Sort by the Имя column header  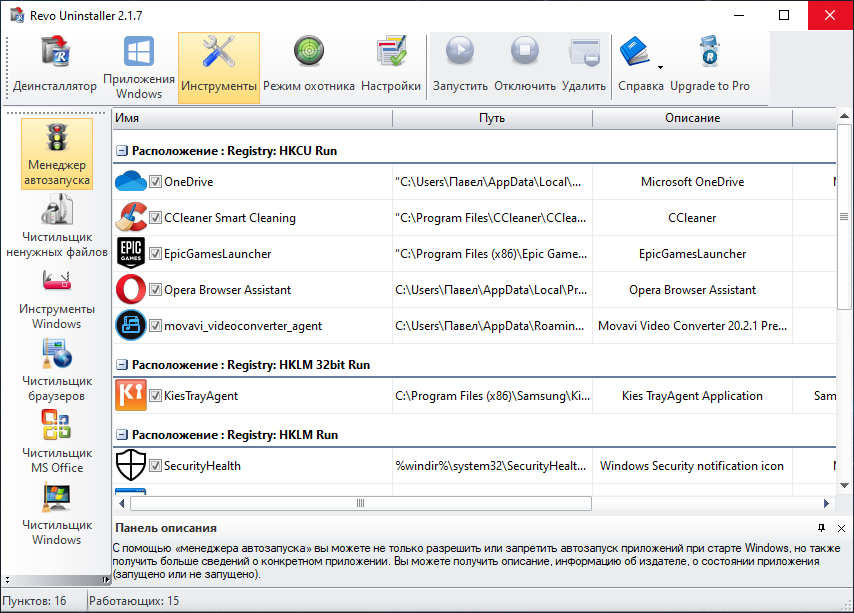coord(253,118)
